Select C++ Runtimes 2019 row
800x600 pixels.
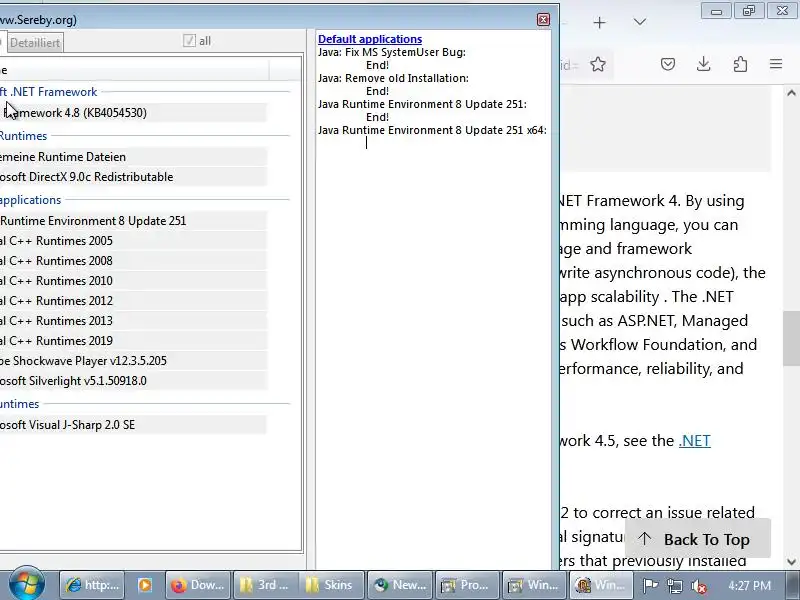click(x=133, y=341)
